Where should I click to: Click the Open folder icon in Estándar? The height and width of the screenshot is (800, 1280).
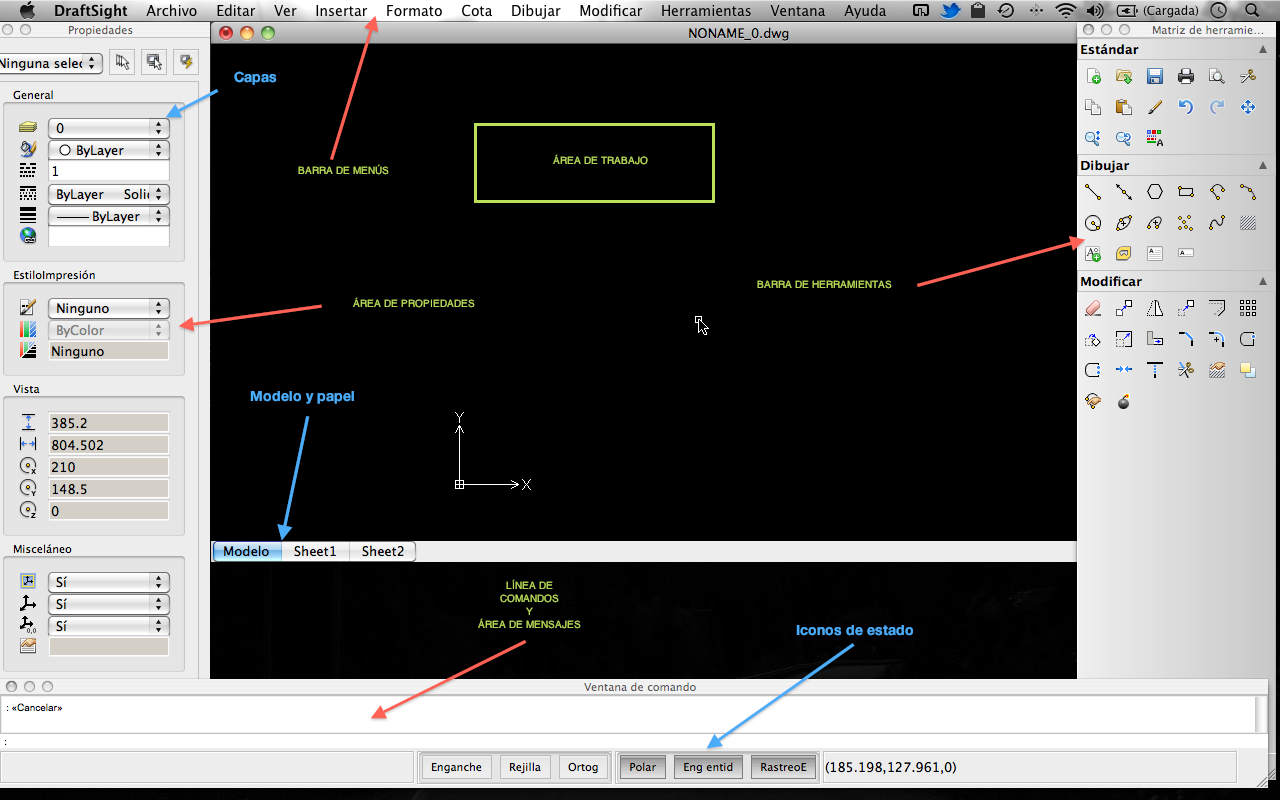pyautogui.click(x=1124, y=76)
